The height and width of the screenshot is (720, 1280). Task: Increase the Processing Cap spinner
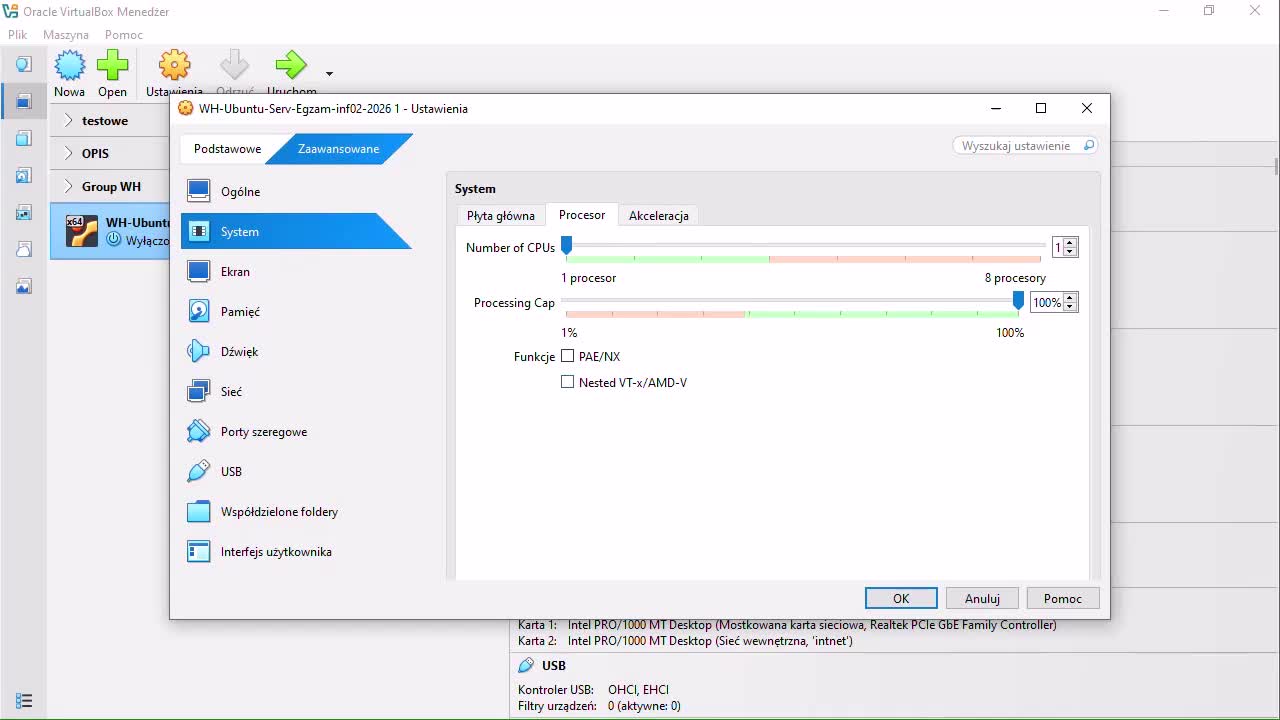pos(1070,298)
